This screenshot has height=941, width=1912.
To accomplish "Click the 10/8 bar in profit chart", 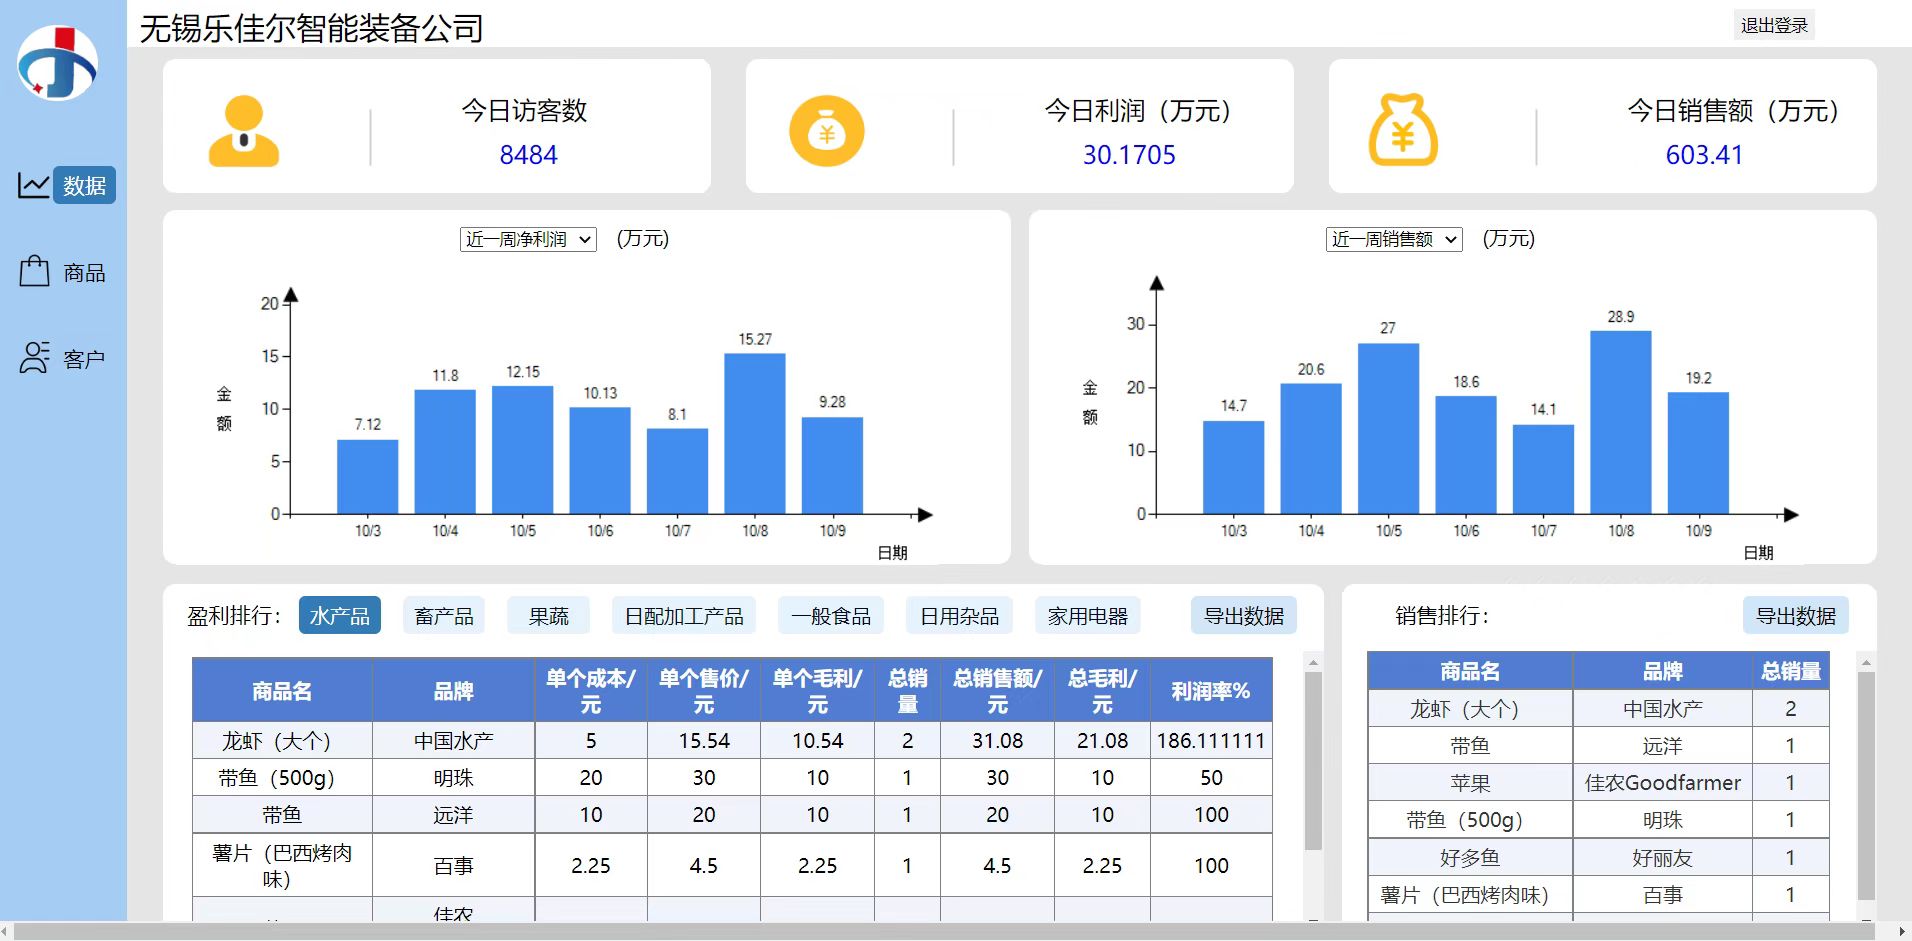I will (754, 434).
